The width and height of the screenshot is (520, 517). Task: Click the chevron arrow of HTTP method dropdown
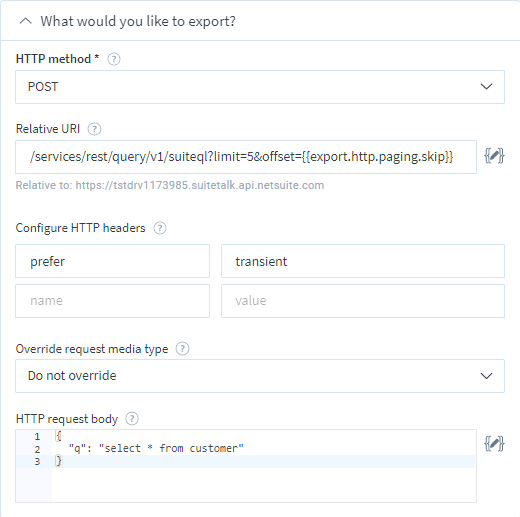coord(486,87)
